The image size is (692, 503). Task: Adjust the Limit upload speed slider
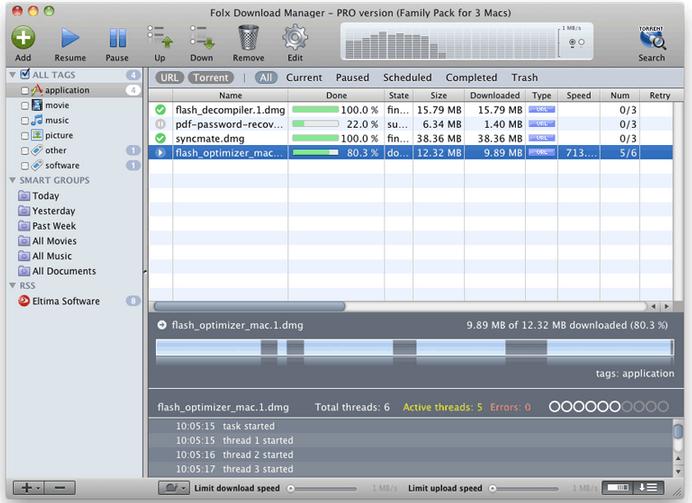point(524,488)
